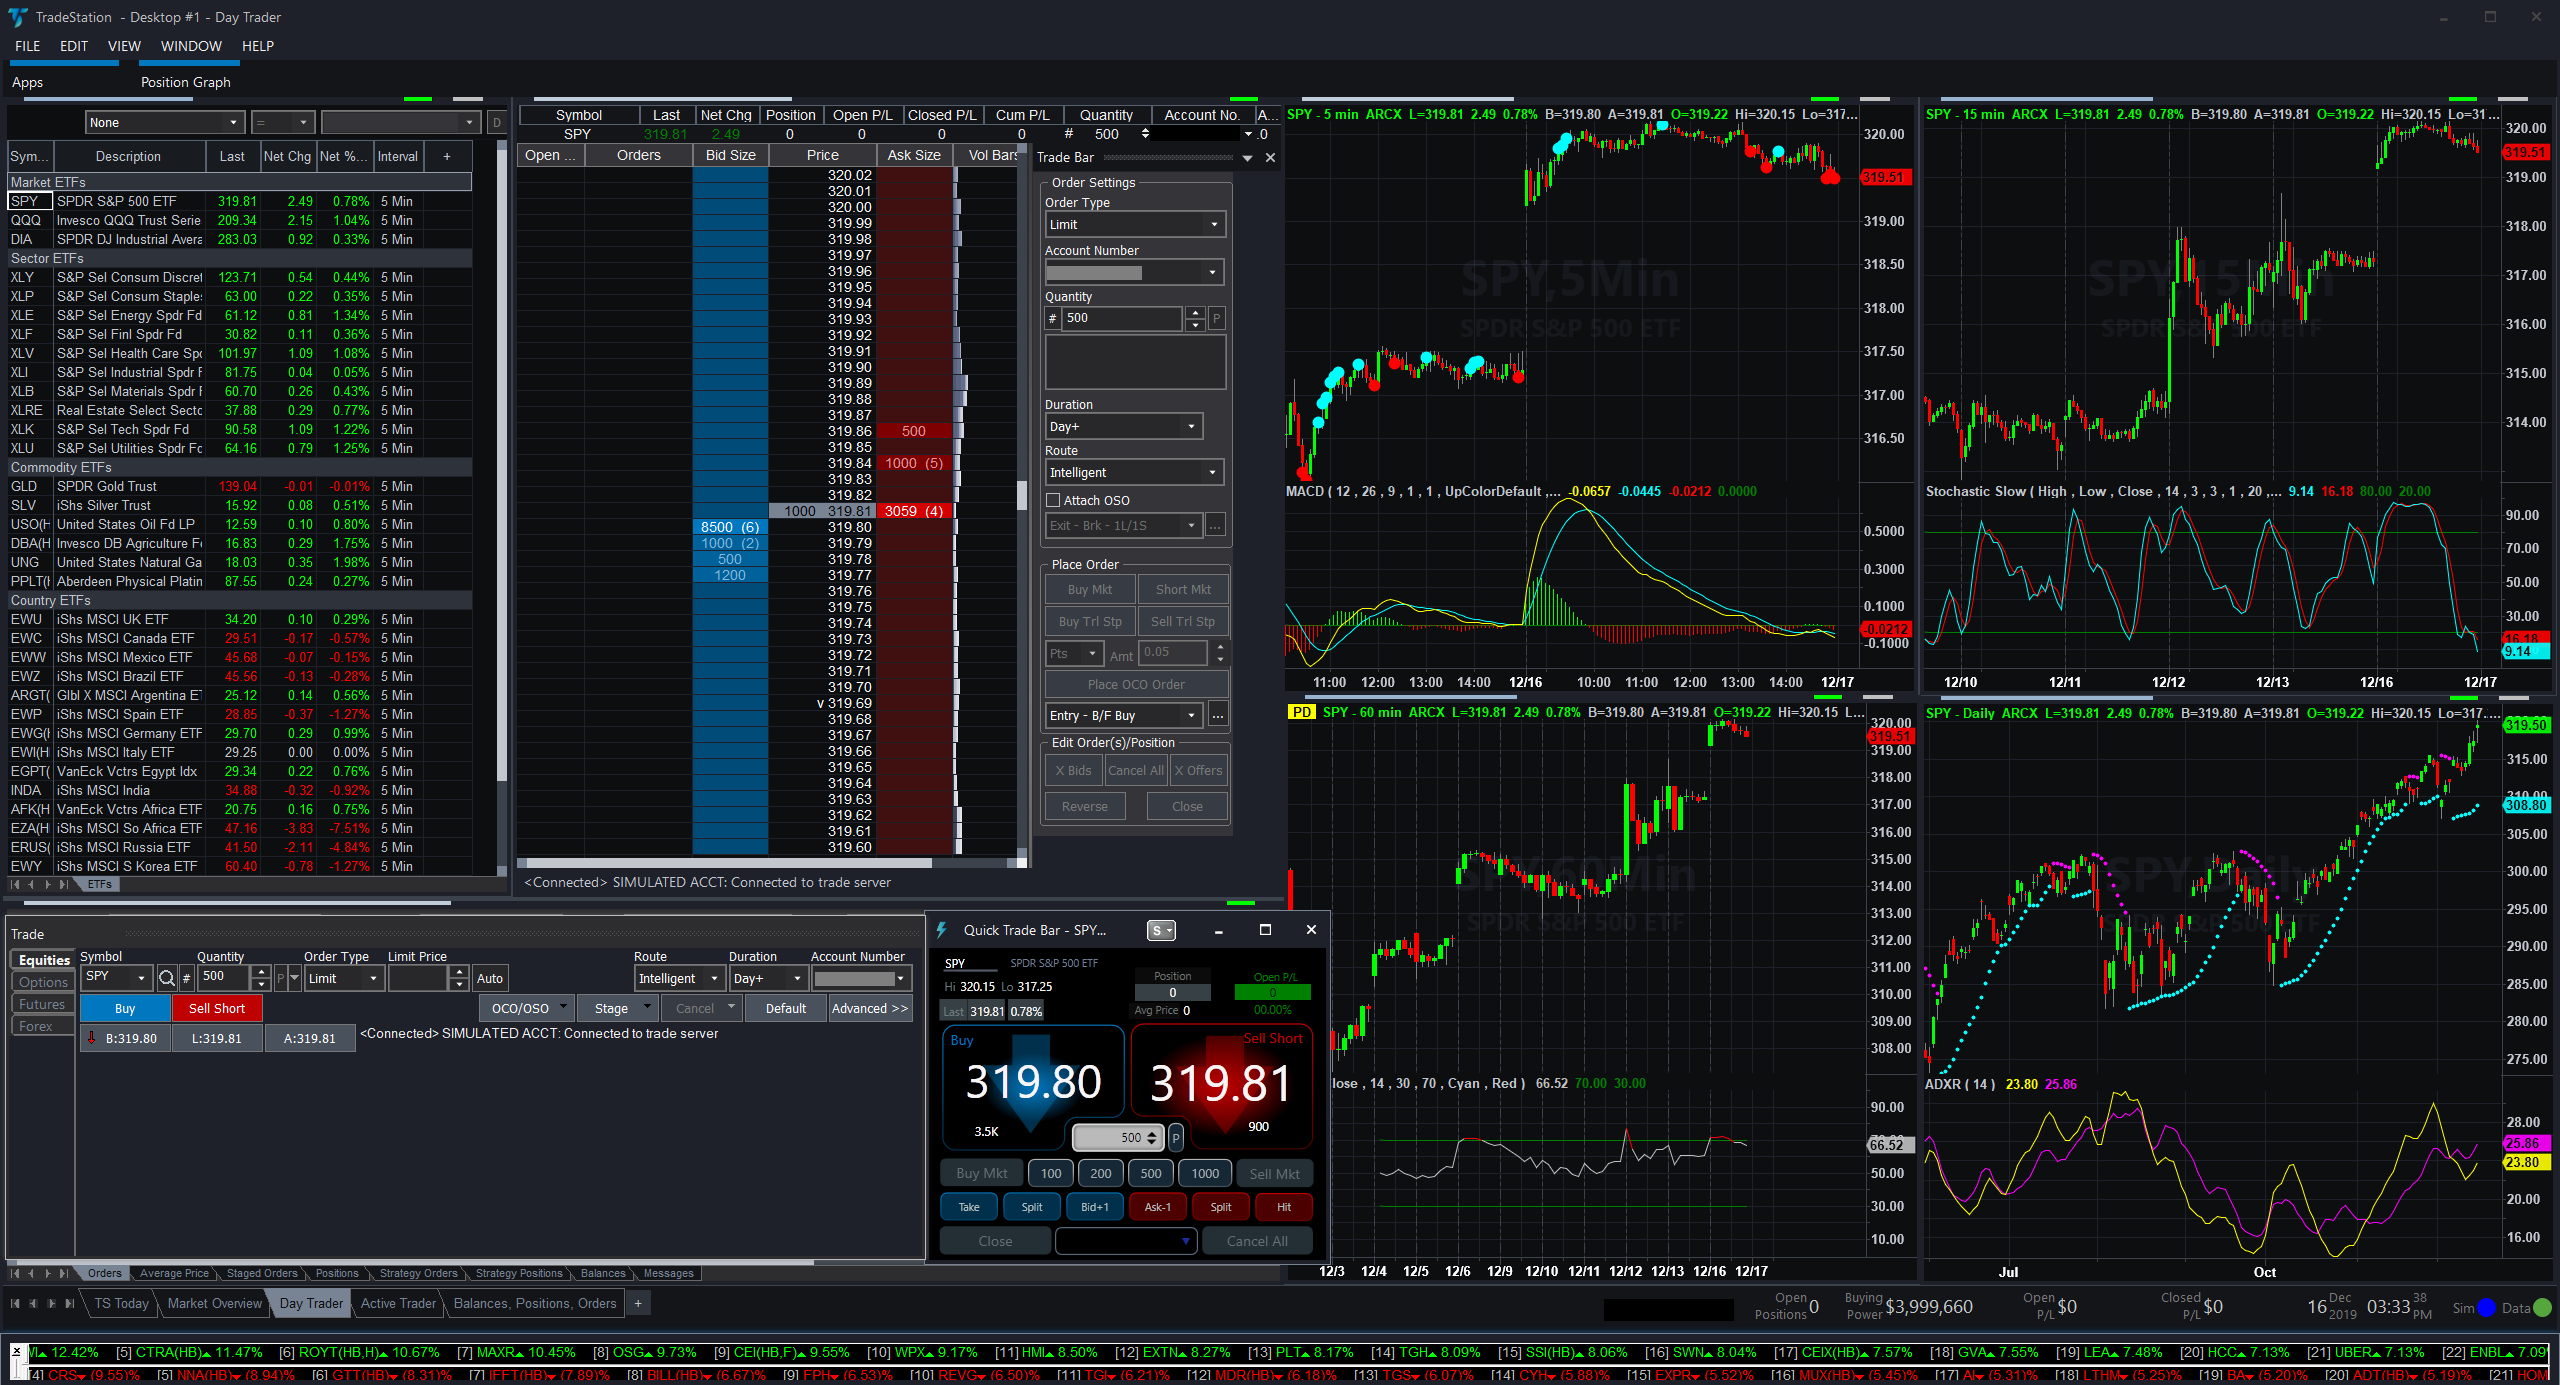Open the OCO/OSO dropdown button

pos(526,1008)
